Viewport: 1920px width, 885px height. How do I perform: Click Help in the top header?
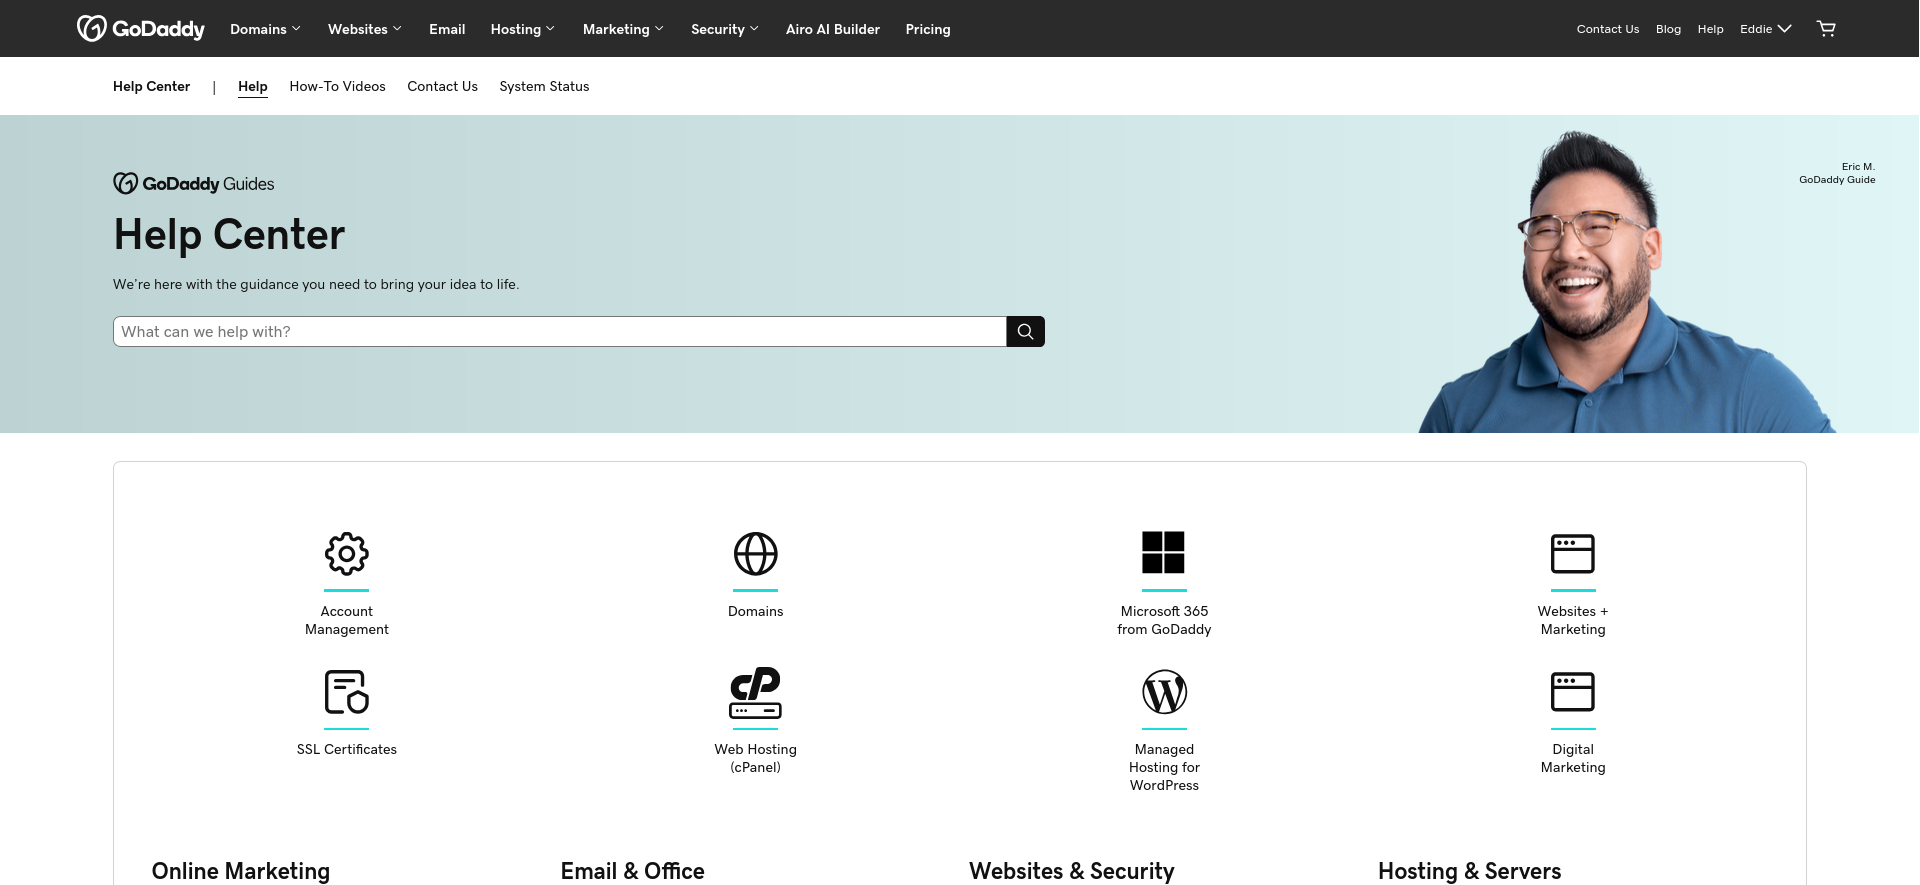pyautogui.click(x=1711, y=29)
